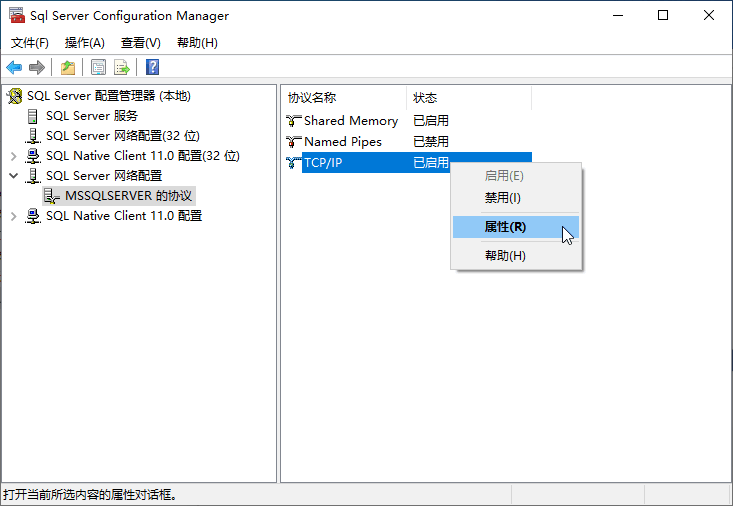Click the blue Back arrow toolbar icon
Screen dimensions: 733x506
click(14, 67)
